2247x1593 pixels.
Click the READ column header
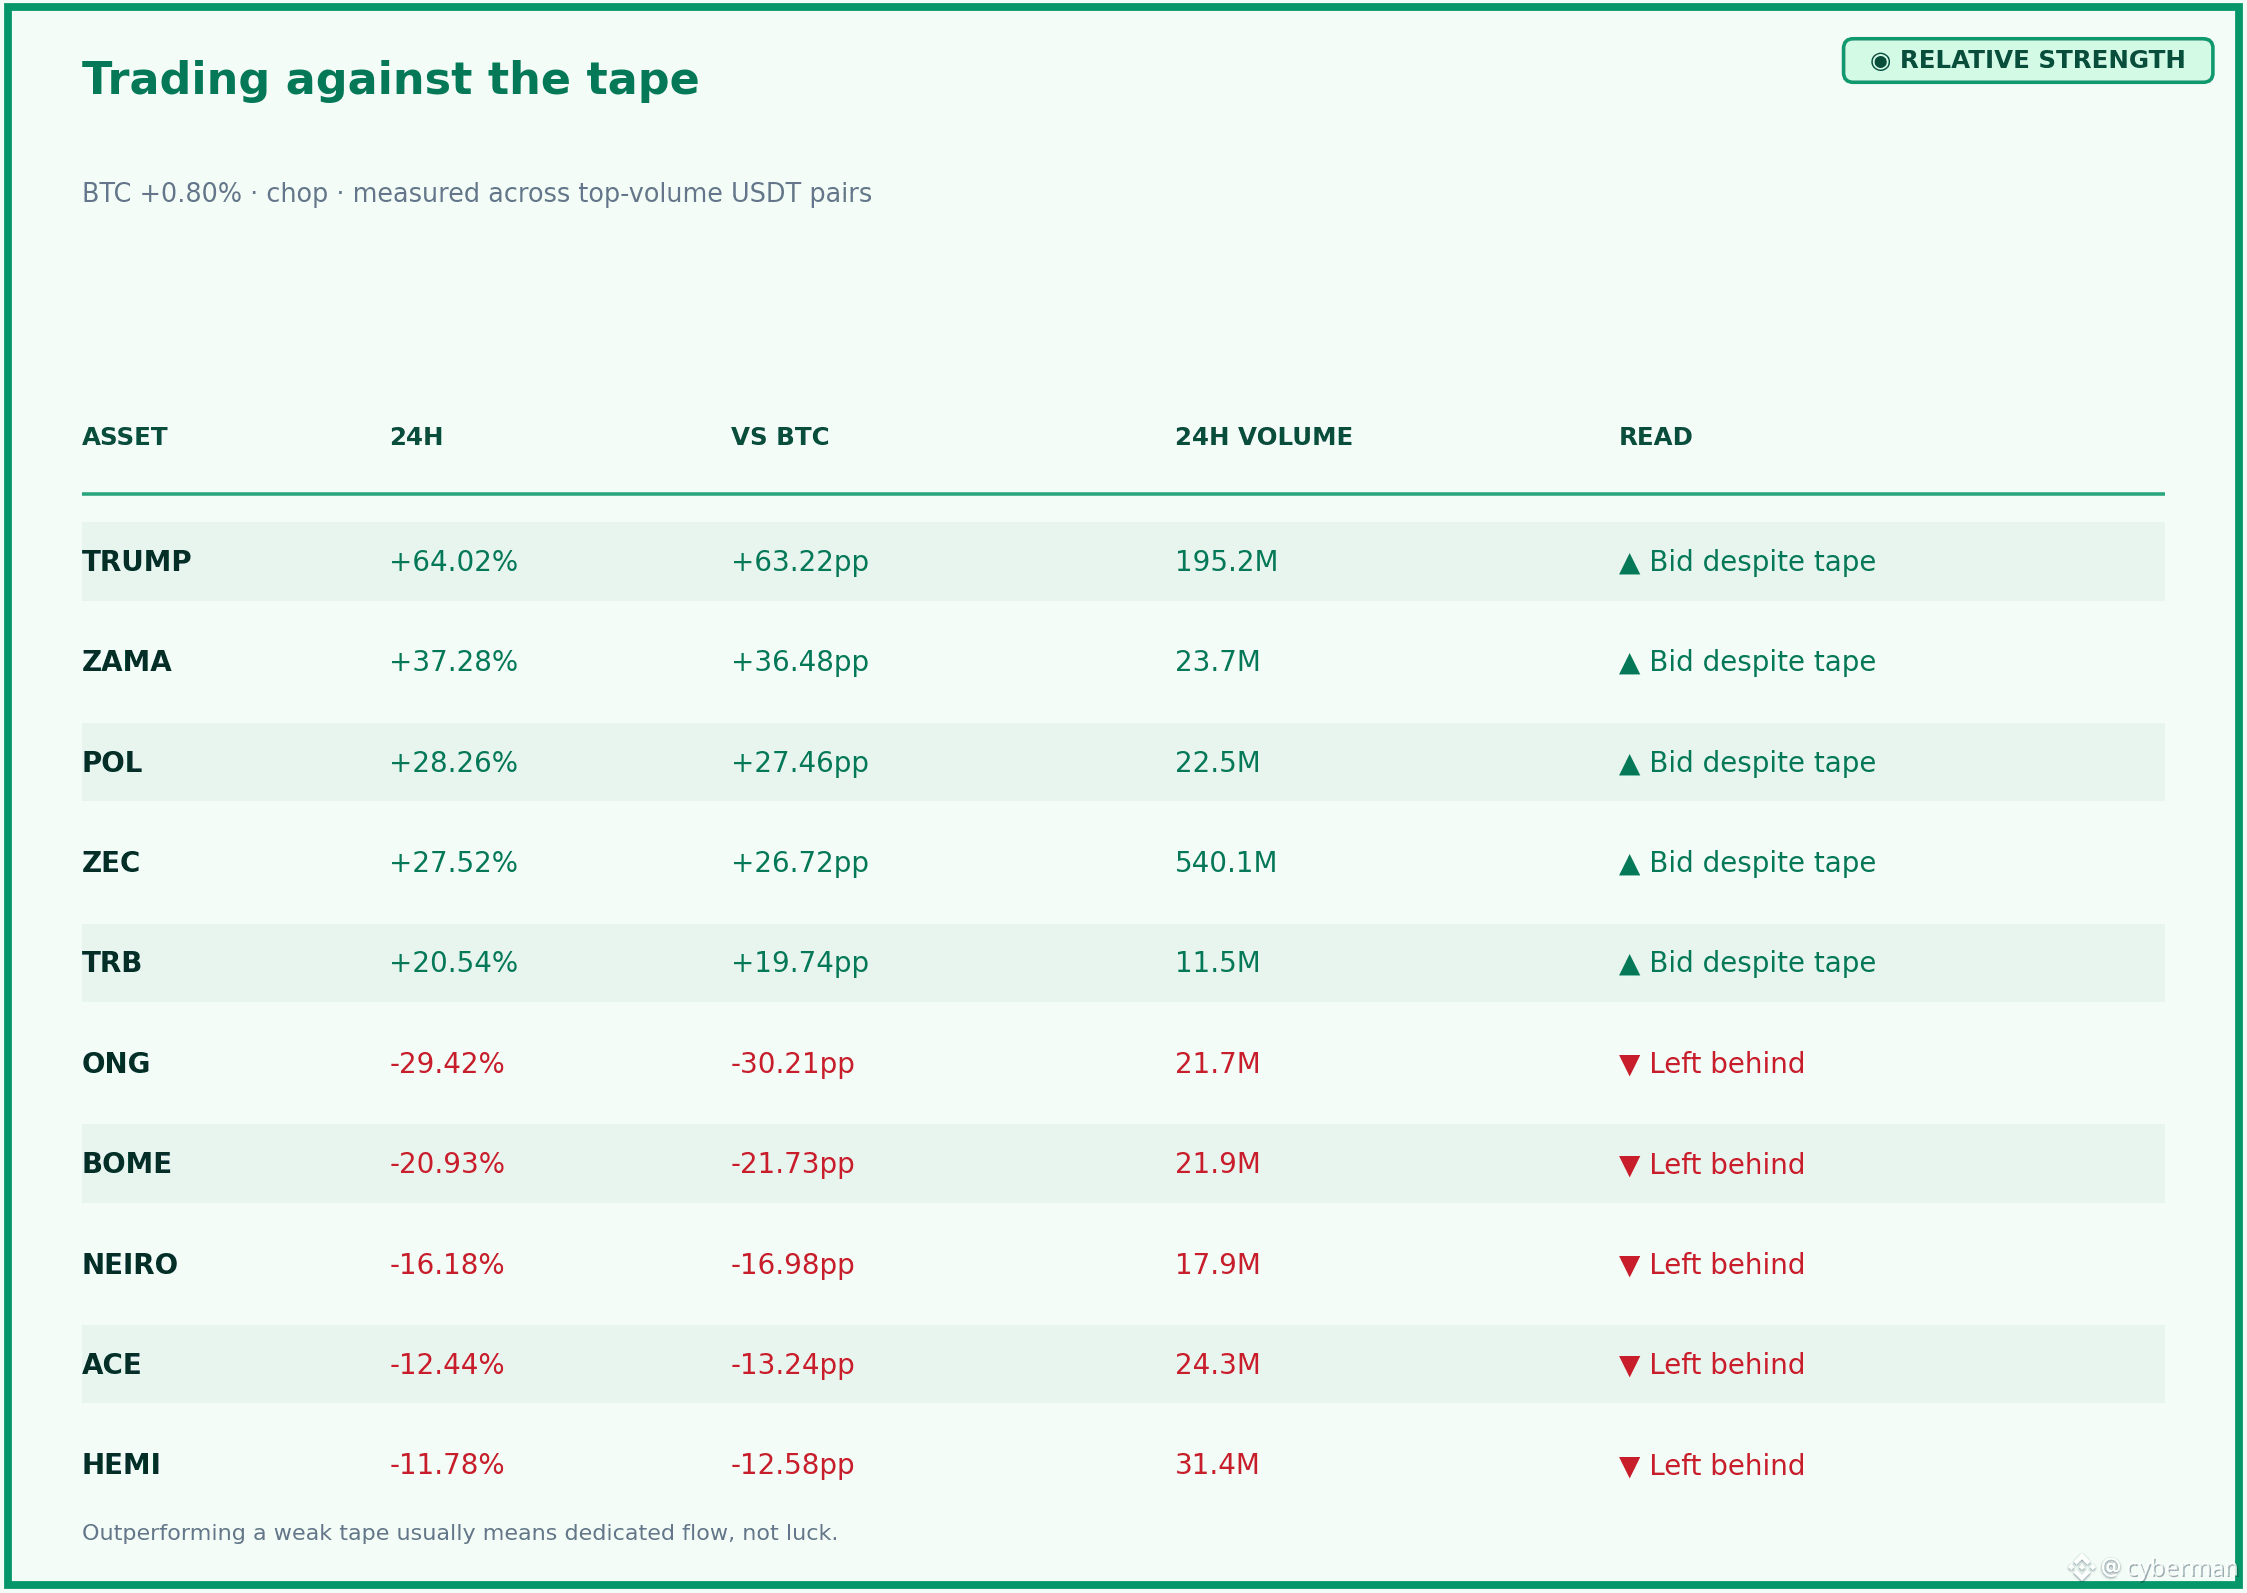tap(1655, 437)
